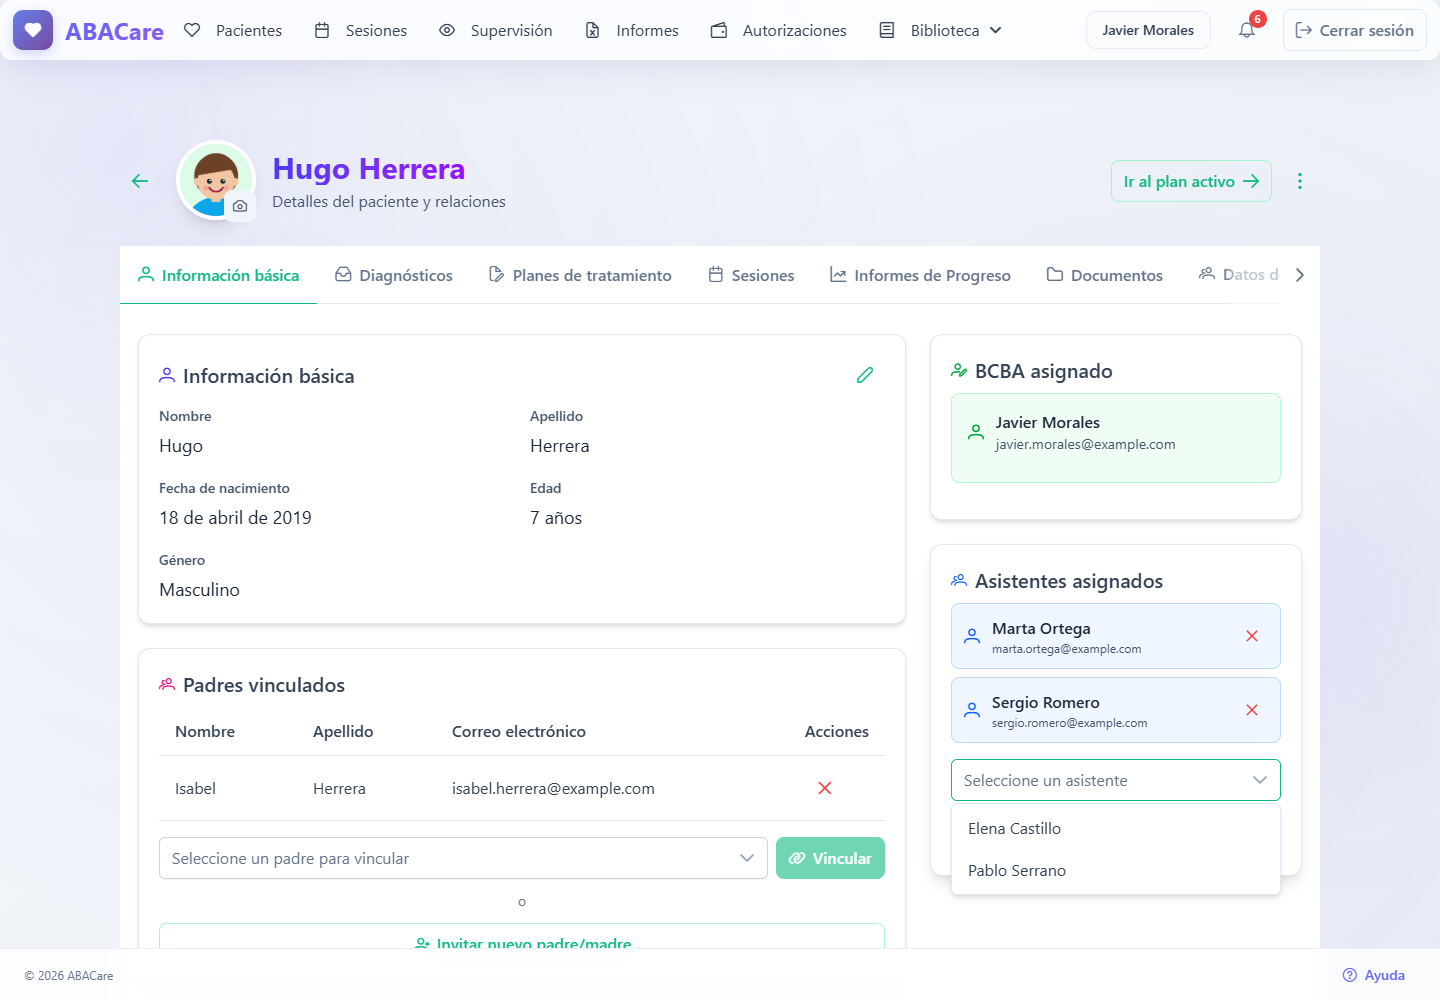1440x1000 pixels.
Task: Click the Ayuda help icon
Action: pyautogui.click(x=1350, y=975)
